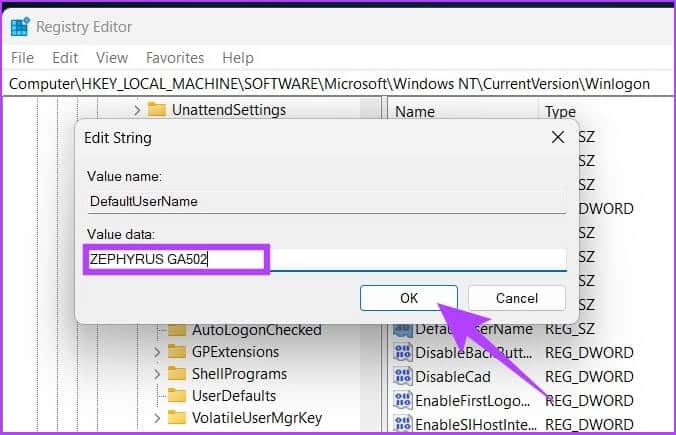Select the EnableFirstLogo... DWORD value icon
The image size is (676, 435).
click(x=403, y=401)
